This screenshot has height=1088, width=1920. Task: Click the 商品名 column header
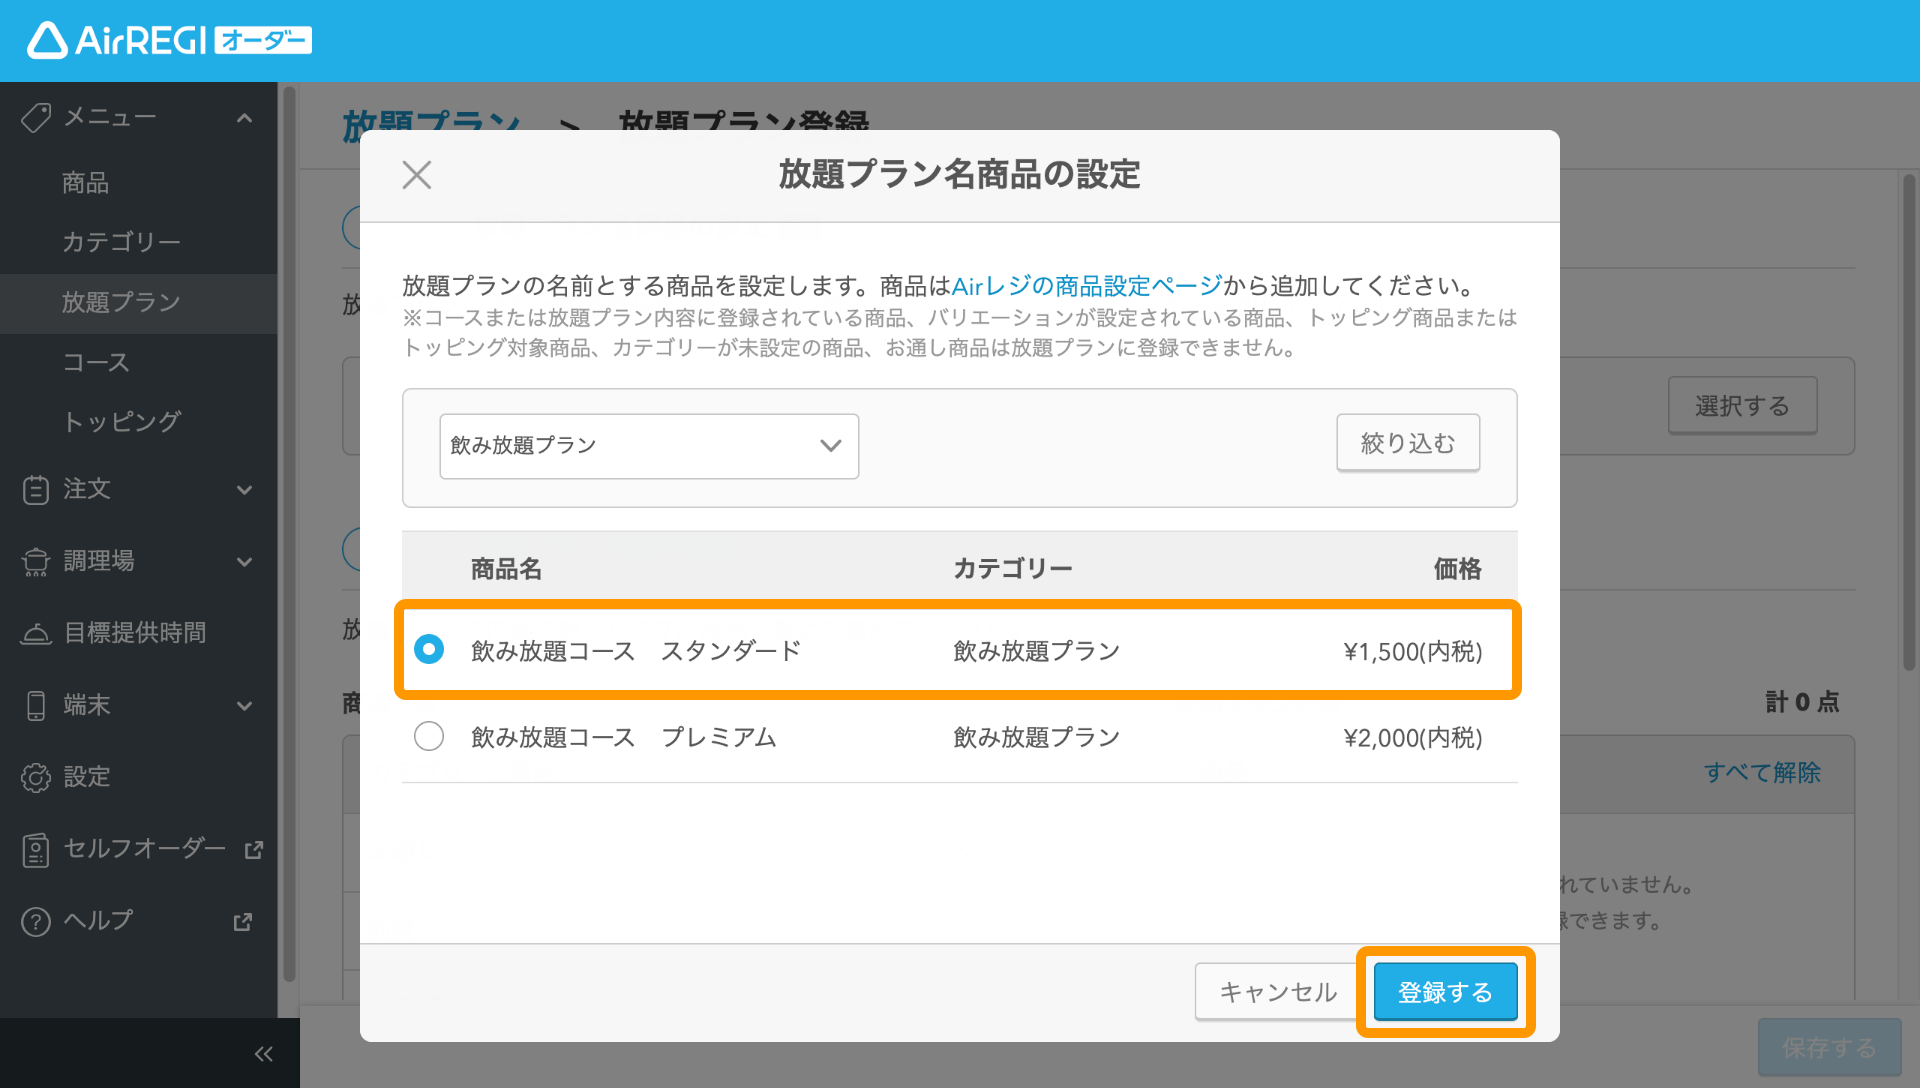pyautogui.click(x=506, y=569)
